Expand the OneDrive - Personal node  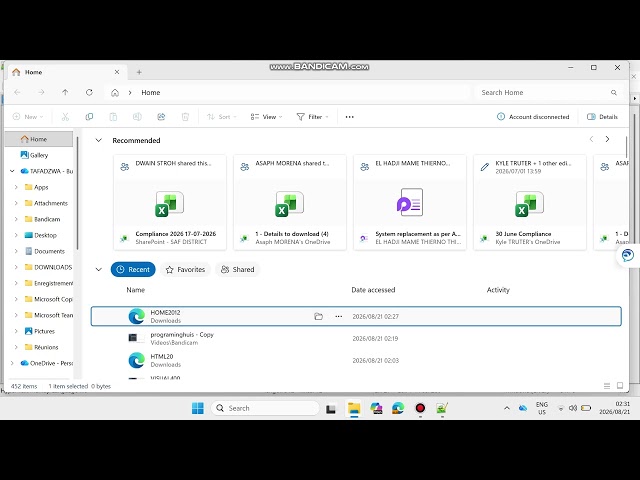(x=12, y=363)
